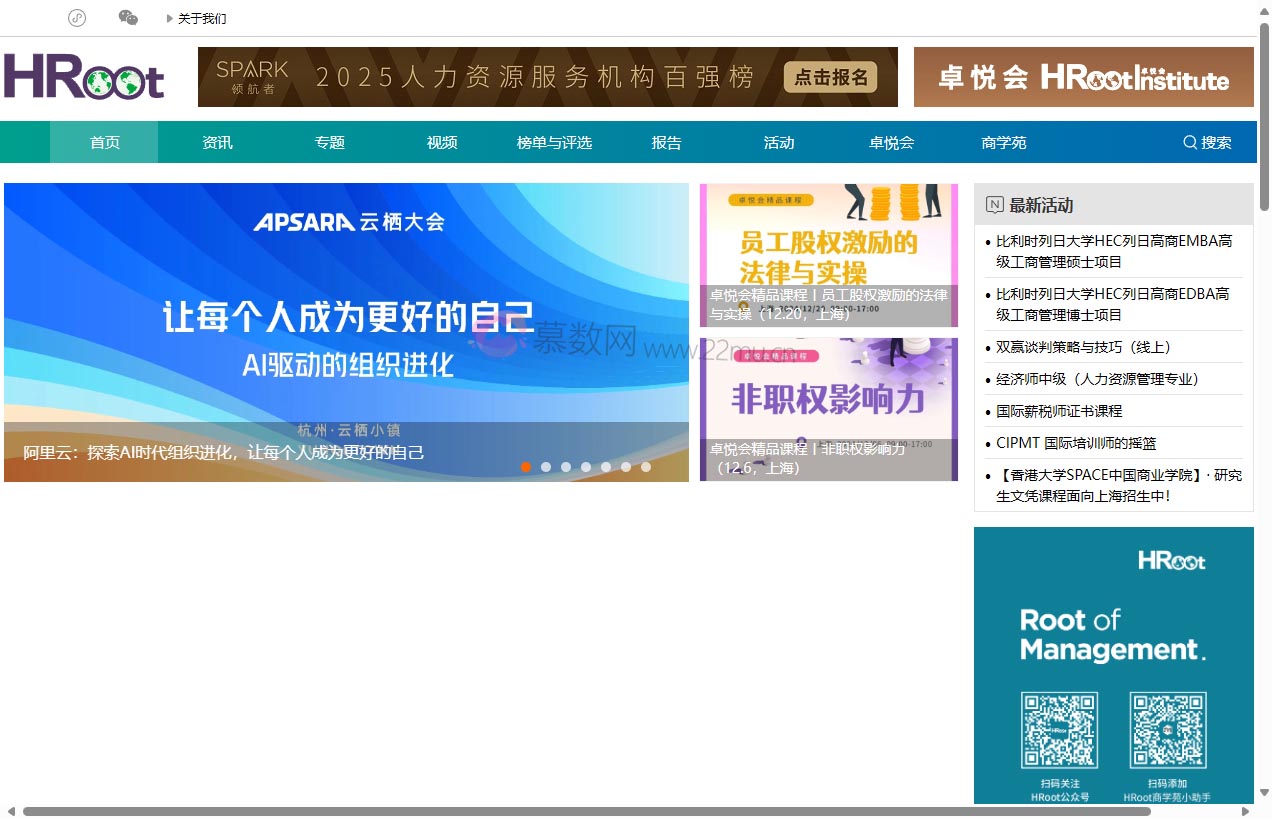Image resolution: width=1272 pixels, height=819 pixels.
Task: Click the mini-program link icon in top bar
Action: [x=77, y=18]
